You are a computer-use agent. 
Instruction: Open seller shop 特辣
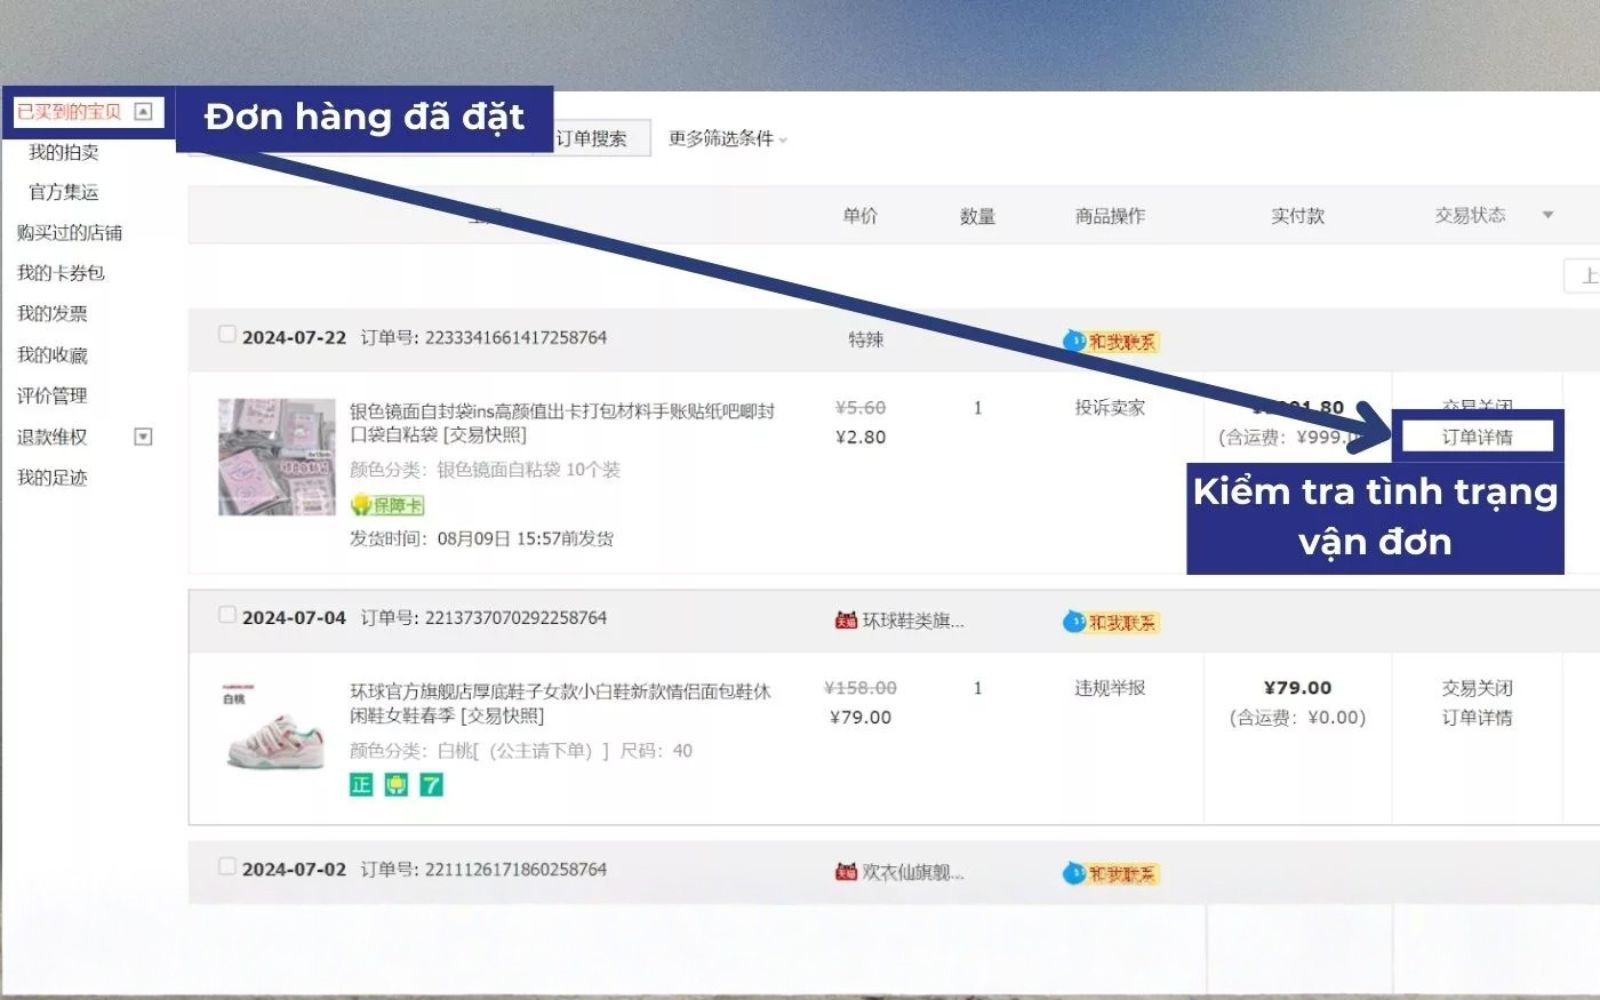point(866,339)
